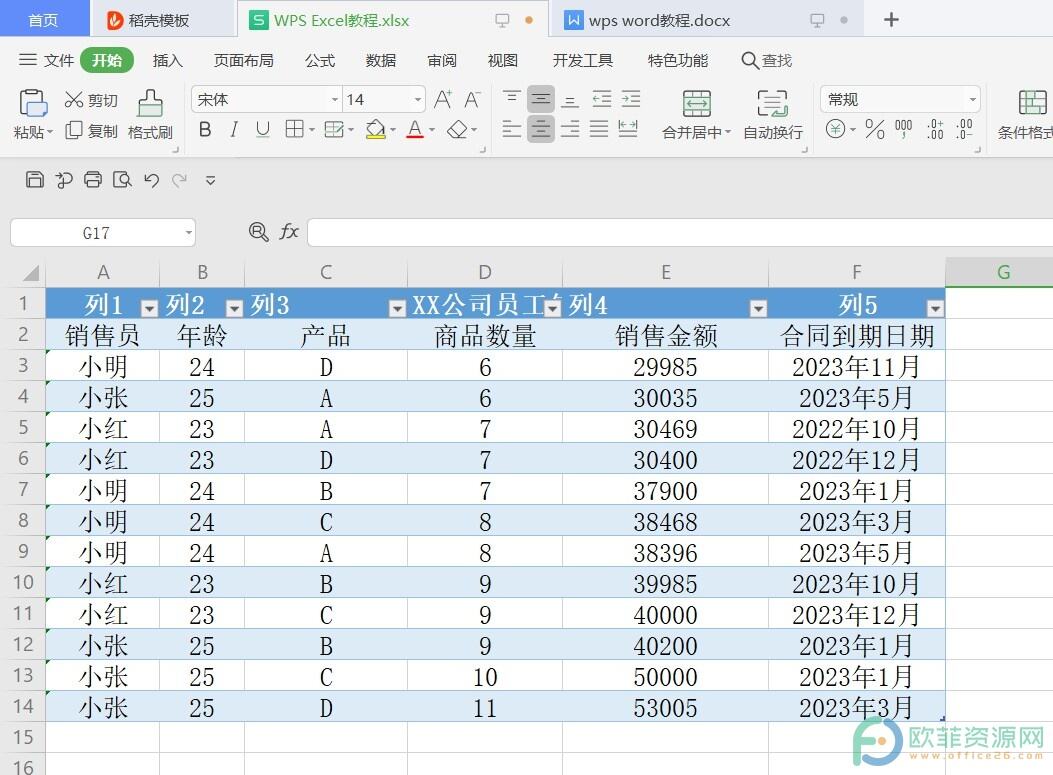Click the fill color bucket icon
The height and width of the screenshot is (775, 1053).
pyautogui.click(x=375, y=129)
